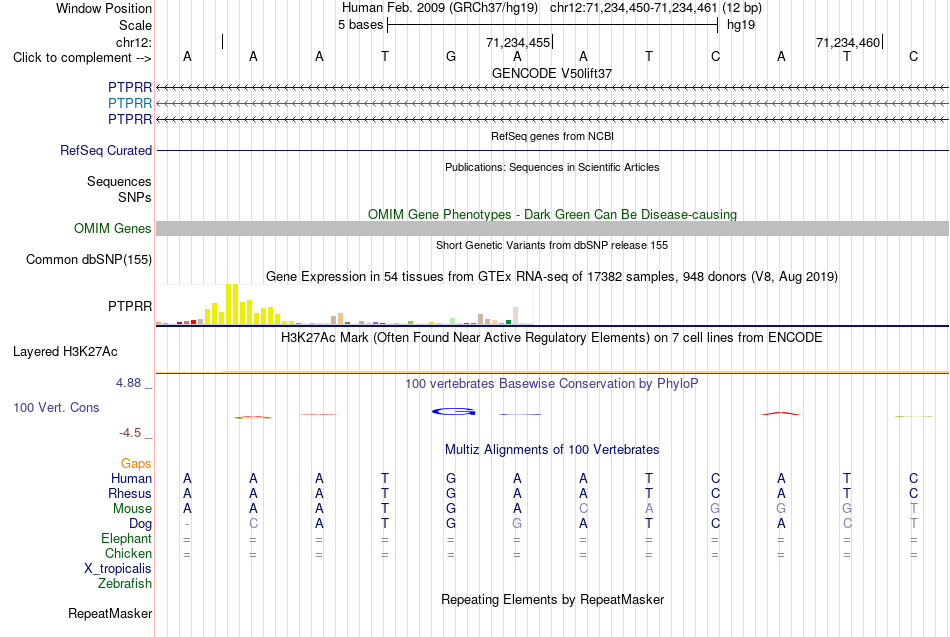The height and width of the screenshot is (637, 950).
Task: Click the gray OMIM Genes item bar
Action: (x=552, y=228)
